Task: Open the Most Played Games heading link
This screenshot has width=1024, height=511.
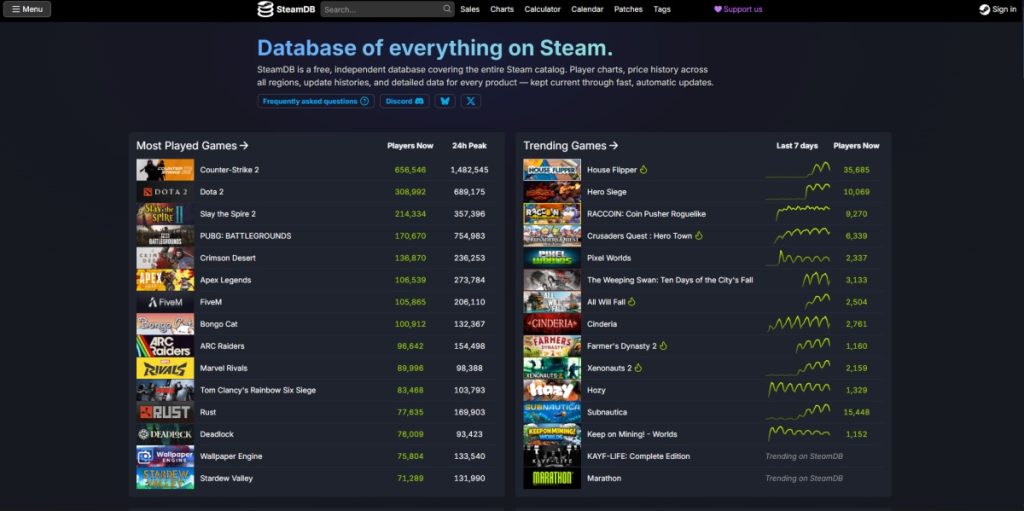Action: [192, 146]
